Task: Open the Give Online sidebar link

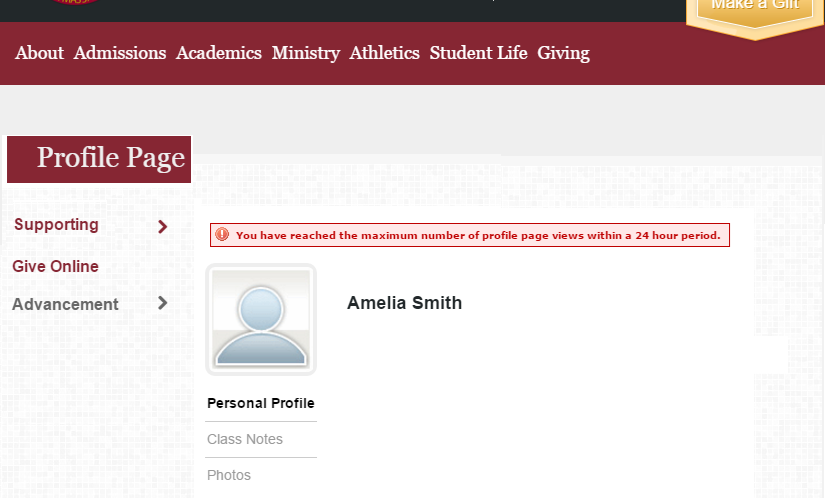Action: coord(55,266)
